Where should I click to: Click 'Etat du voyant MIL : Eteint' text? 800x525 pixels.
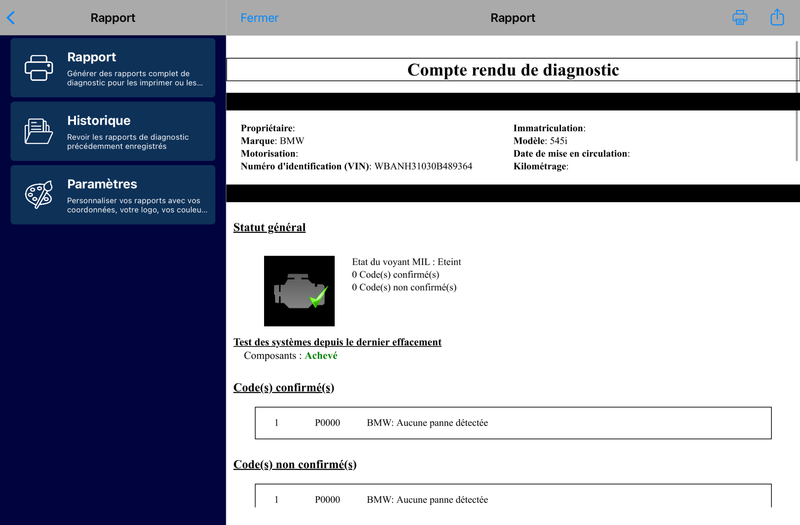(x=407, y=262)
